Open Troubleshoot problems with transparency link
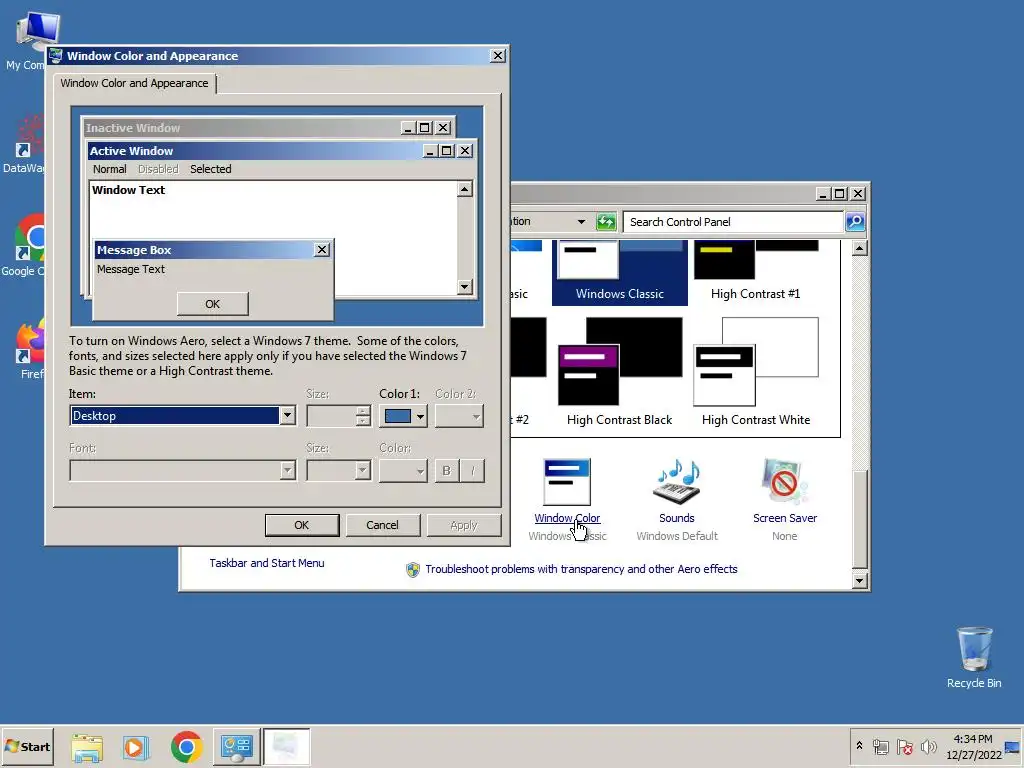This screenshot has width=1024, height=768. coord(581,569)
